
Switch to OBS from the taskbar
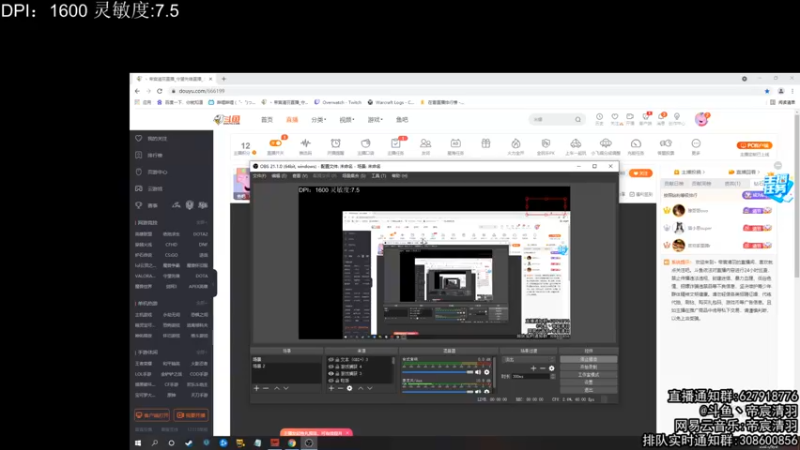(x=309, y=443)
